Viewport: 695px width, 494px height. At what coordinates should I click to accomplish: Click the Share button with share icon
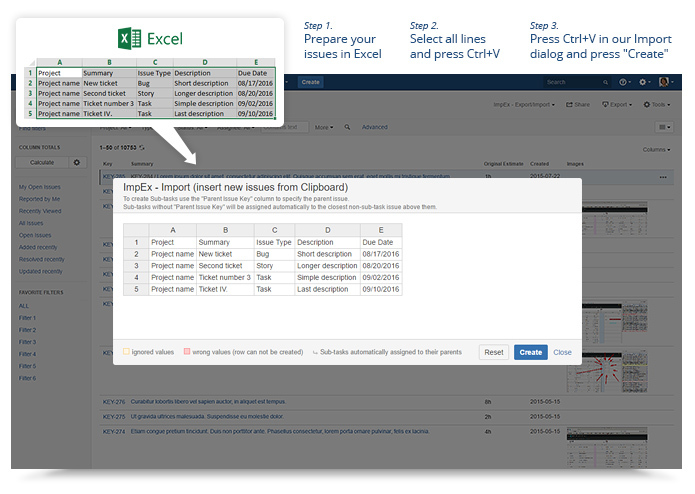[578, 105]
